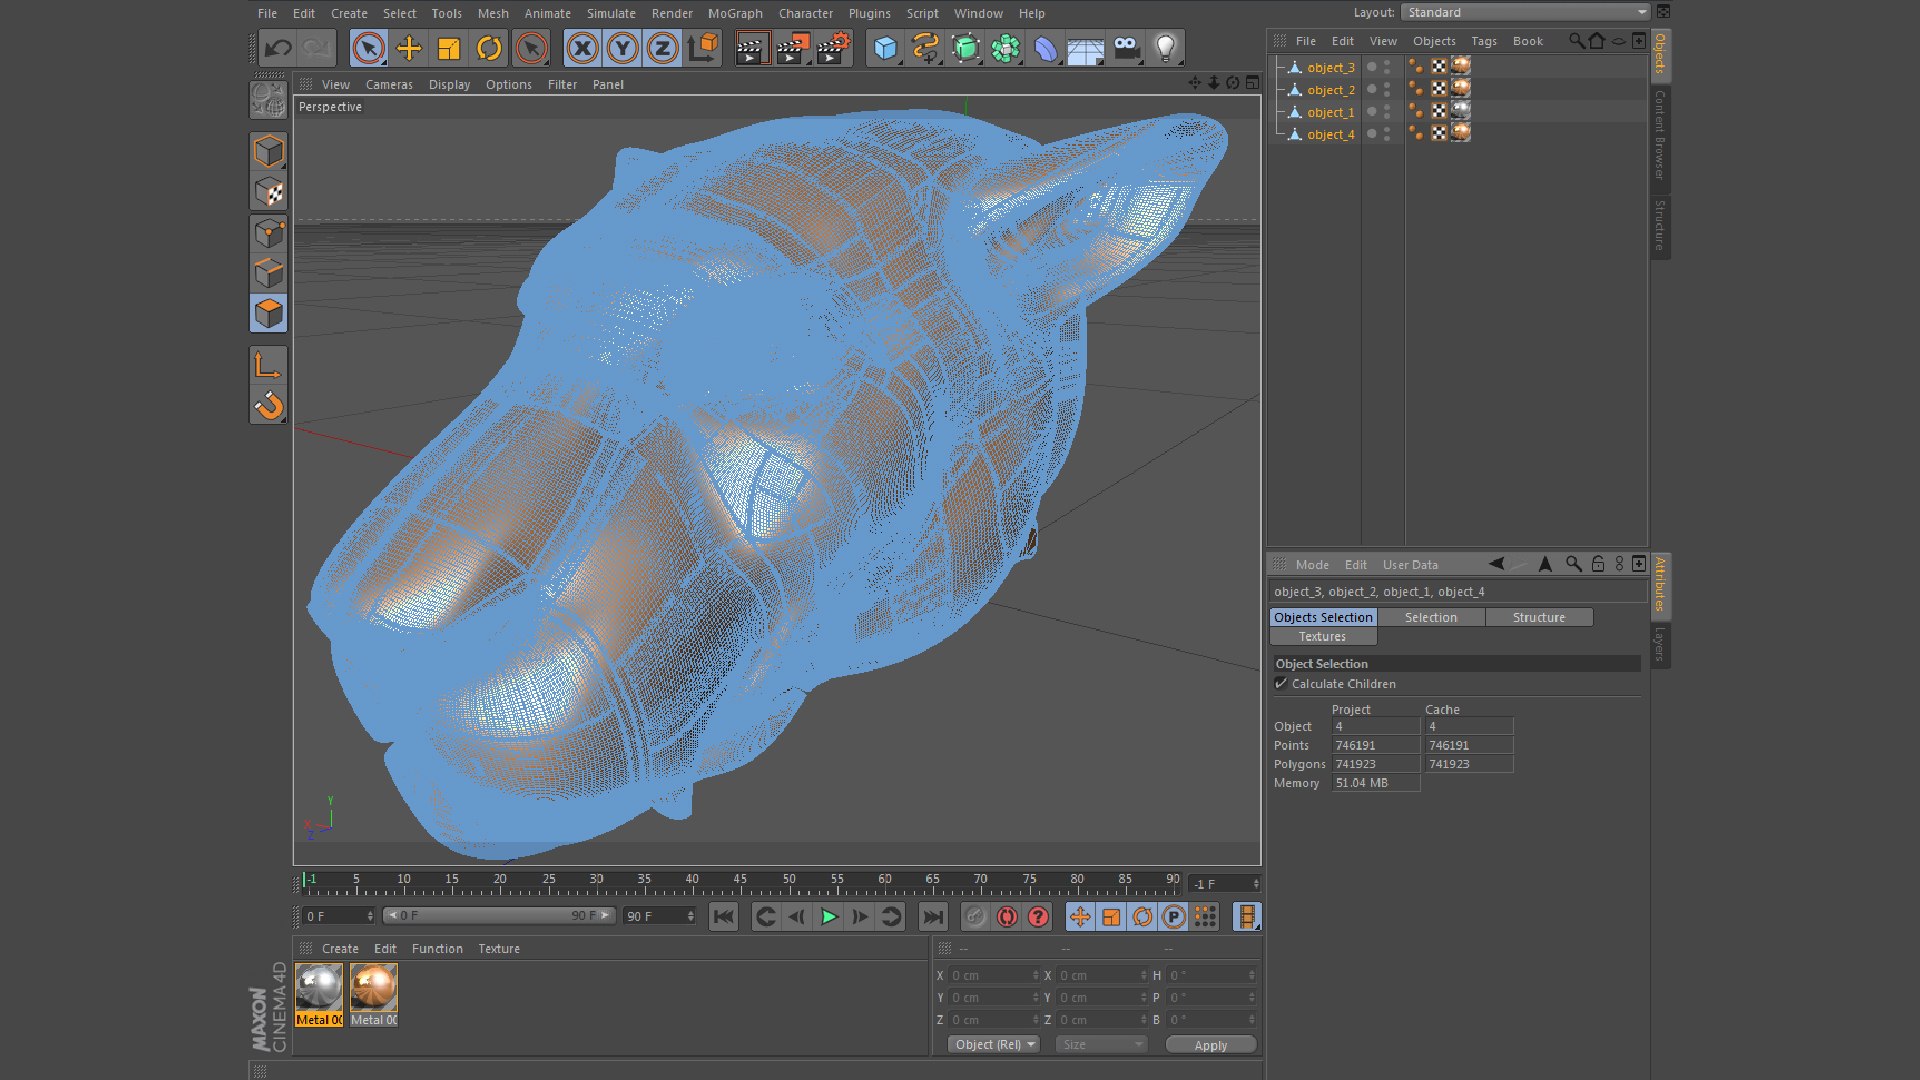Switch to the Structure tab in attributes
This screenshot has height=1080, width=1920.
click(x=1538, y=617)
